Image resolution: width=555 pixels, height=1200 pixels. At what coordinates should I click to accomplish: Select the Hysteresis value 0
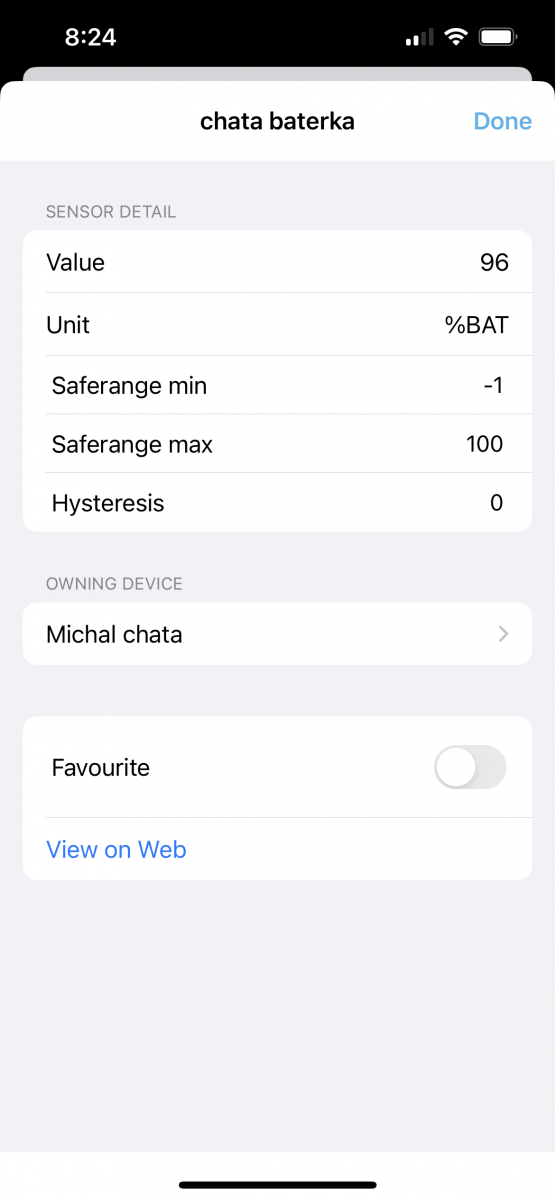(496, 503)
